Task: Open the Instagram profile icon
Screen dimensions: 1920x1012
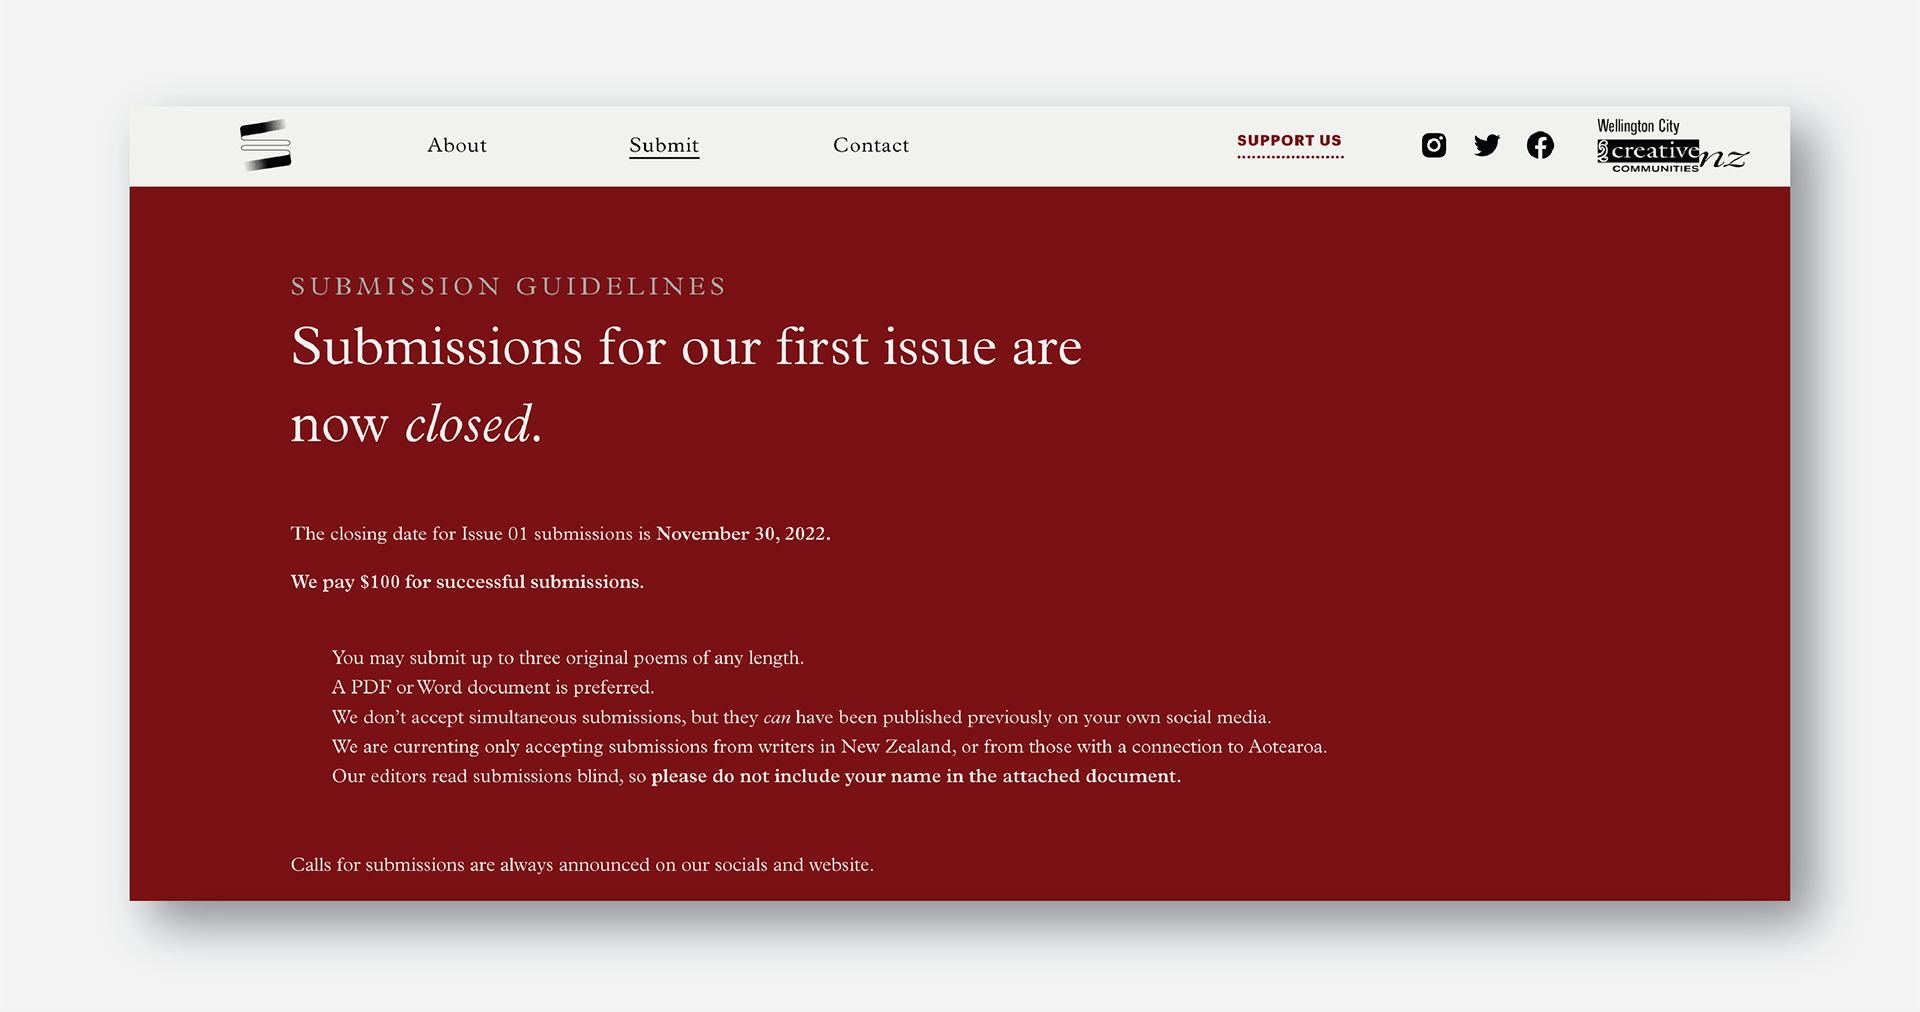Action: (1433, 145)
